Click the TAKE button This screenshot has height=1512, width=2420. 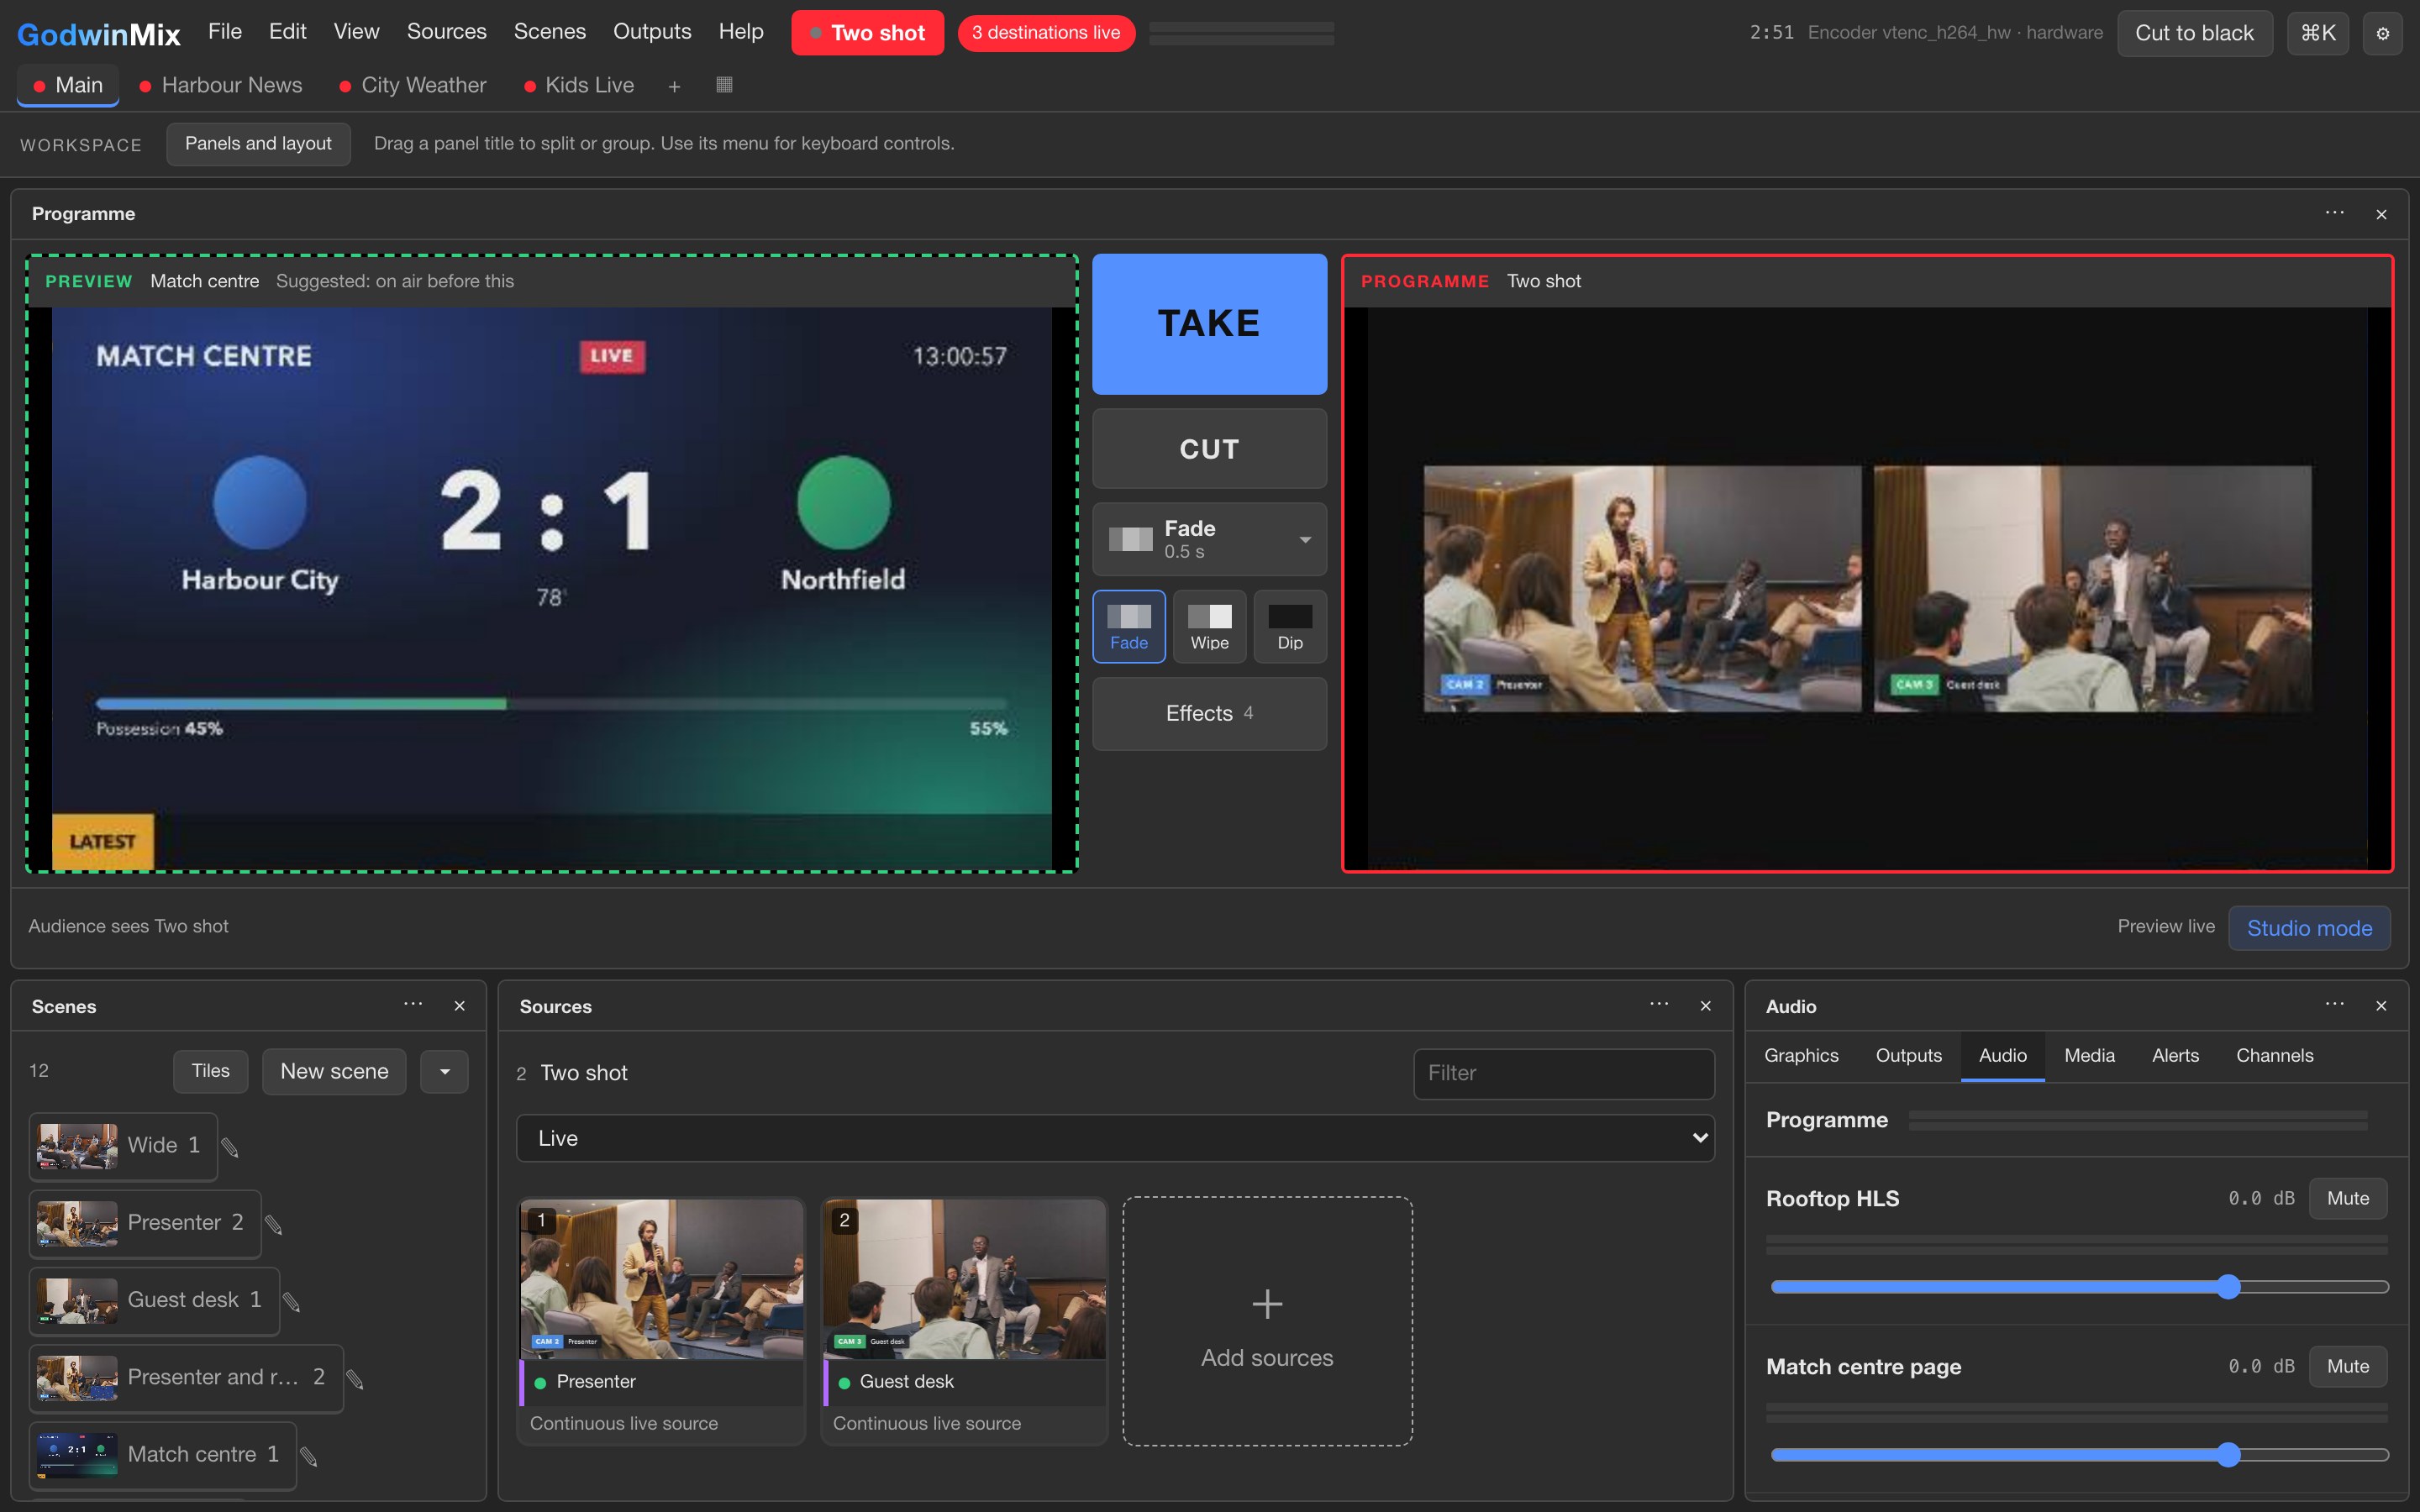[1209, 324]
